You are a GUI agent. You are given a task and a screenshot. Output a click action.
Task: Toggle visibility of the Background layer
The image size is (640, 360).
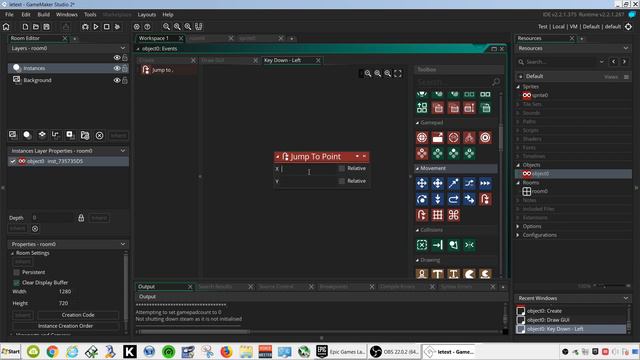[117, 80]
